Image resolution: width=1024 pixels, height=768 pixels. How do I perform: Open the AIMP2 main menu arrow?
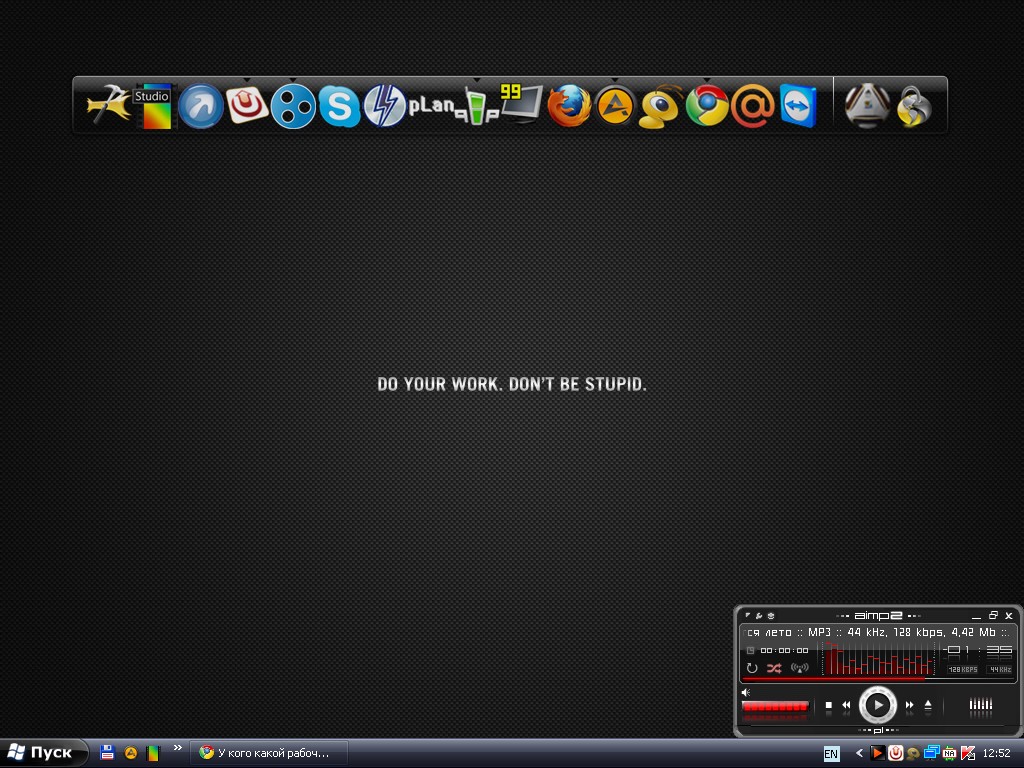(747, 616)
